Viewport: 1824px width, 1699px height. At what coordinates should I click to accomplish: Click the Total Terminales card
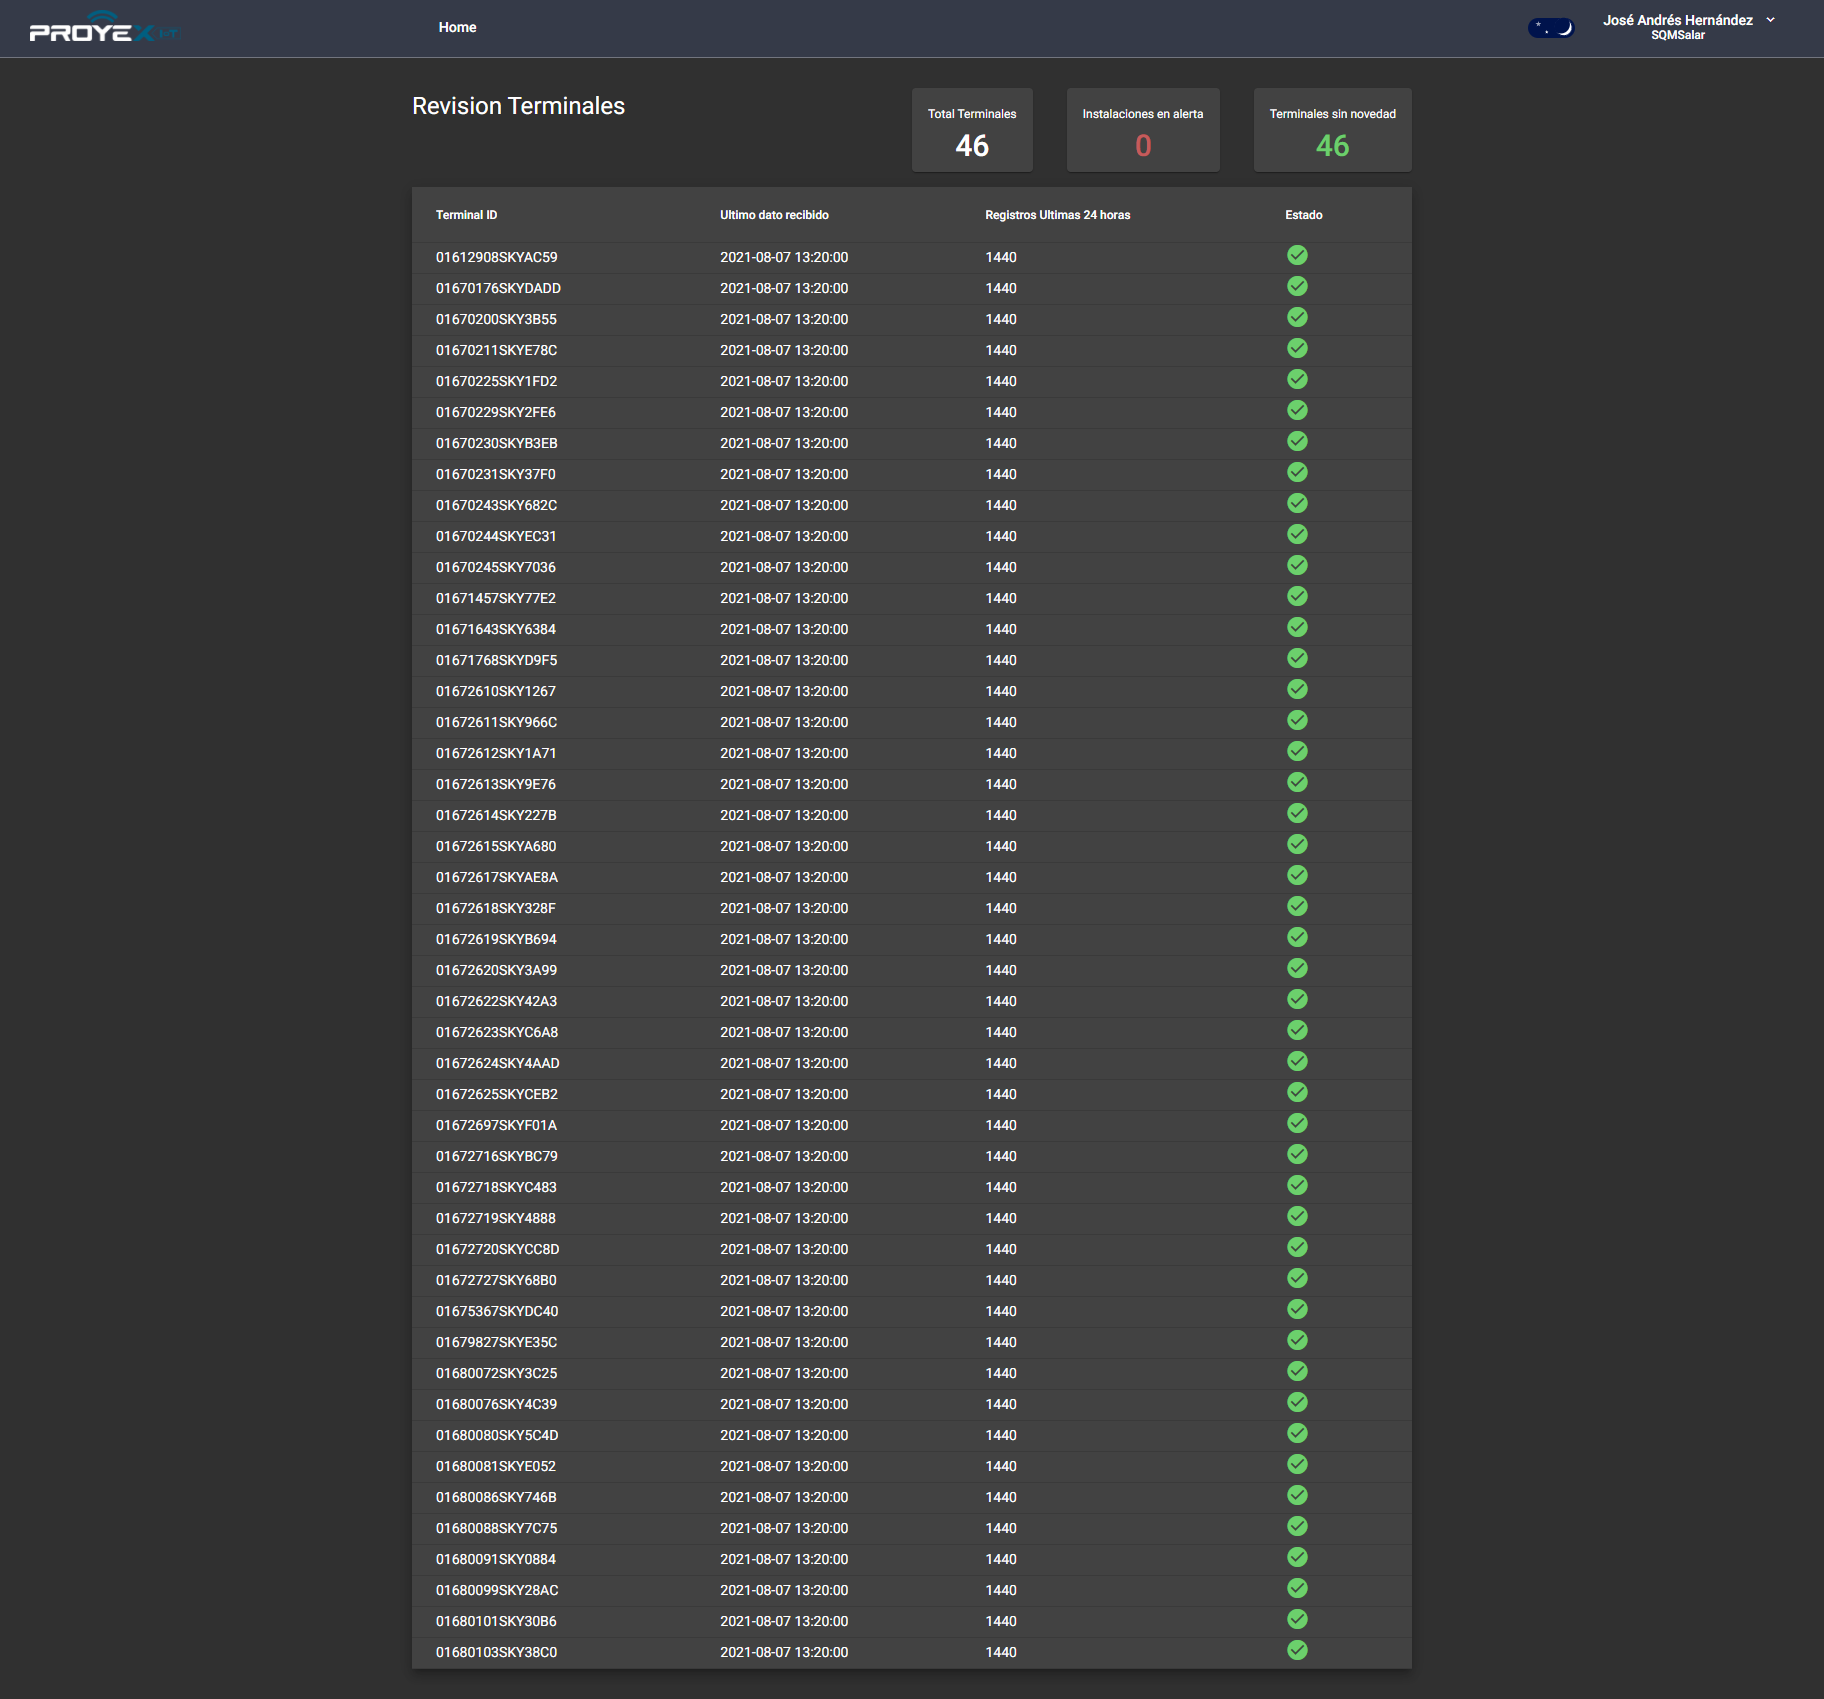click(972, 130)
